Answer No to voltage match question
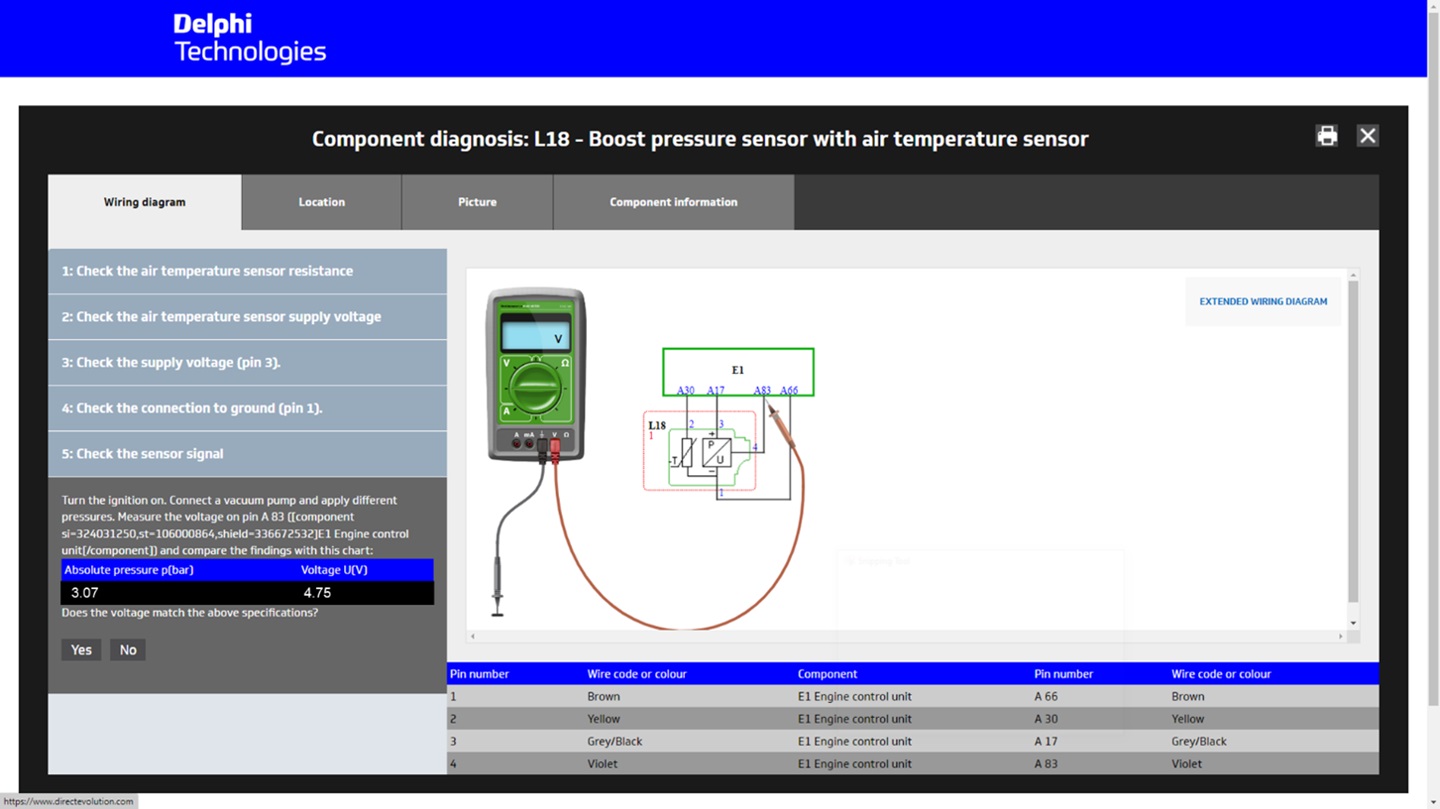The height and width of the screenshot is (809, 1440). [128, 650]
